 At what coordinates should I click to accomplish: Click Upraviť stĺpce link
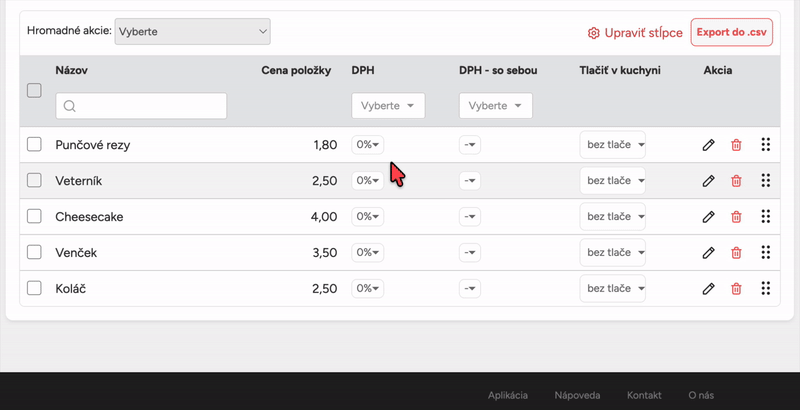(x=635, y=33)
